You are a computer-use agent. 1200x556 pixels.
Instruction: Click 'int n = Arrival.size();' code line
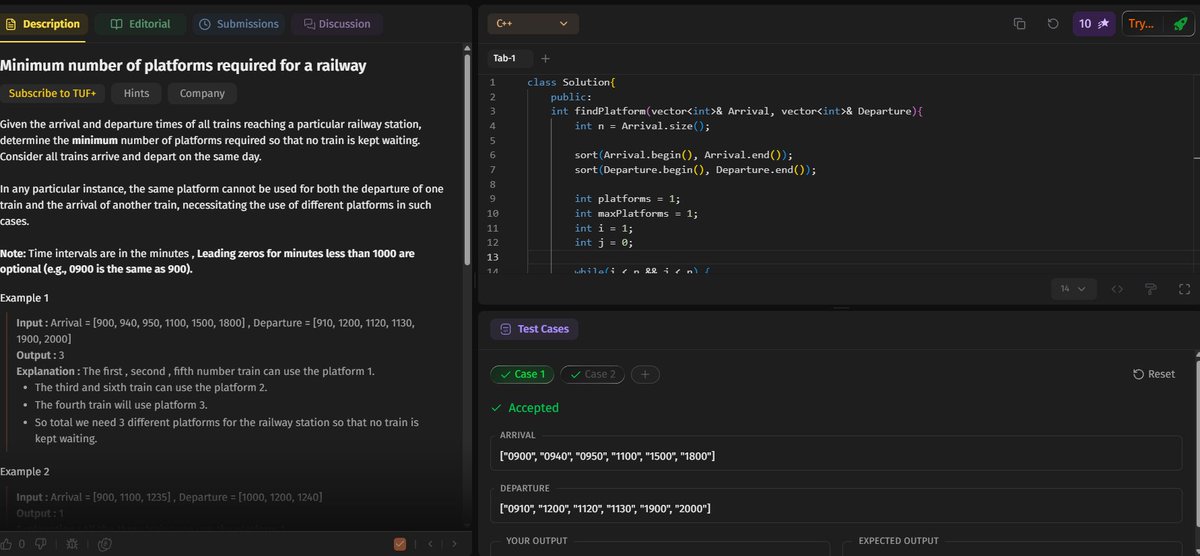(x=642, y=126)
